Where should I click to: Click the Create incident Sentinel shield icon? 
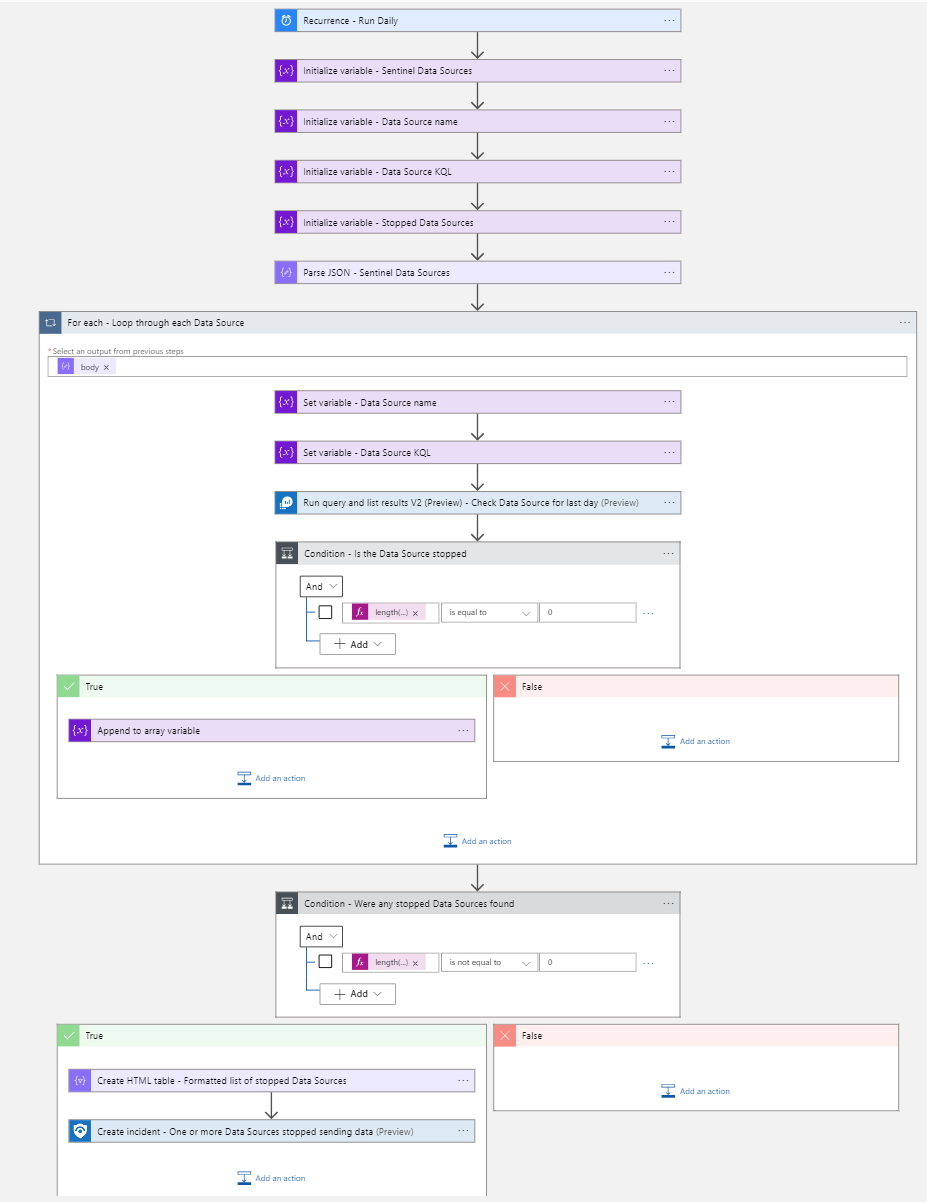pyautogui.click(x=80, y=1131)
